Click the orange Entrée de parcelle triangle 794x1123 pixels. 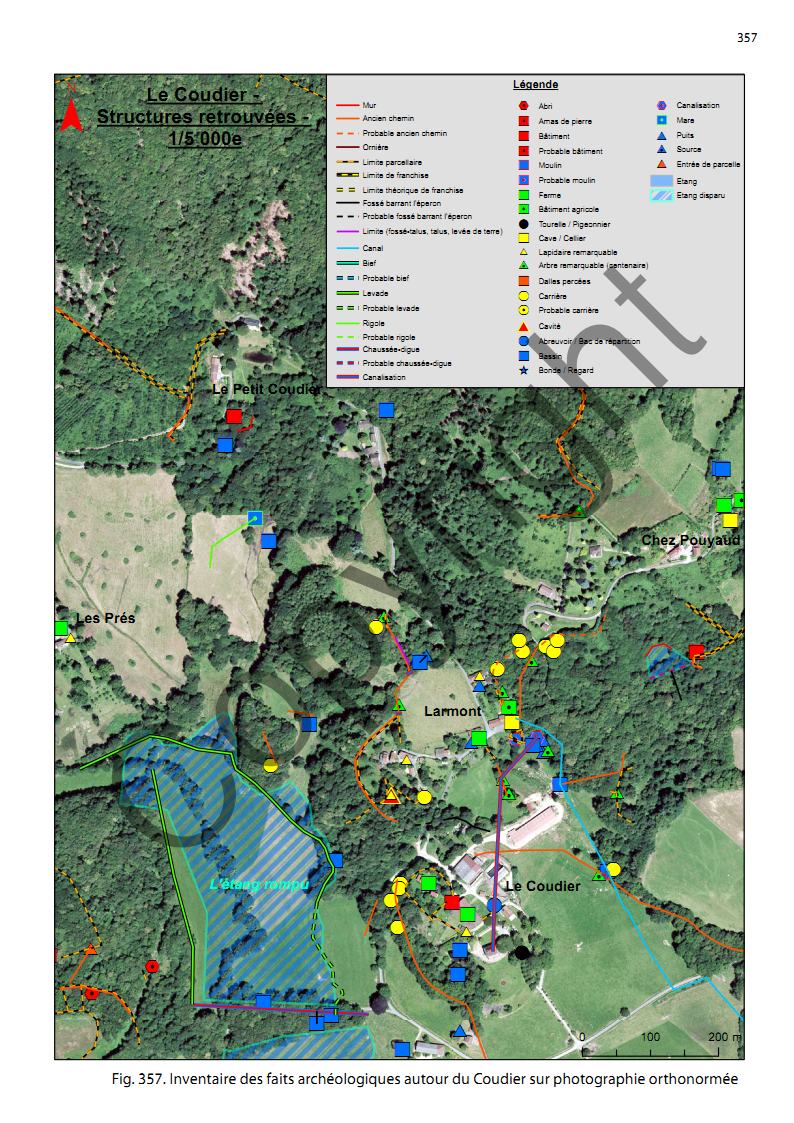pyautogui.click(x=661, y=164)
